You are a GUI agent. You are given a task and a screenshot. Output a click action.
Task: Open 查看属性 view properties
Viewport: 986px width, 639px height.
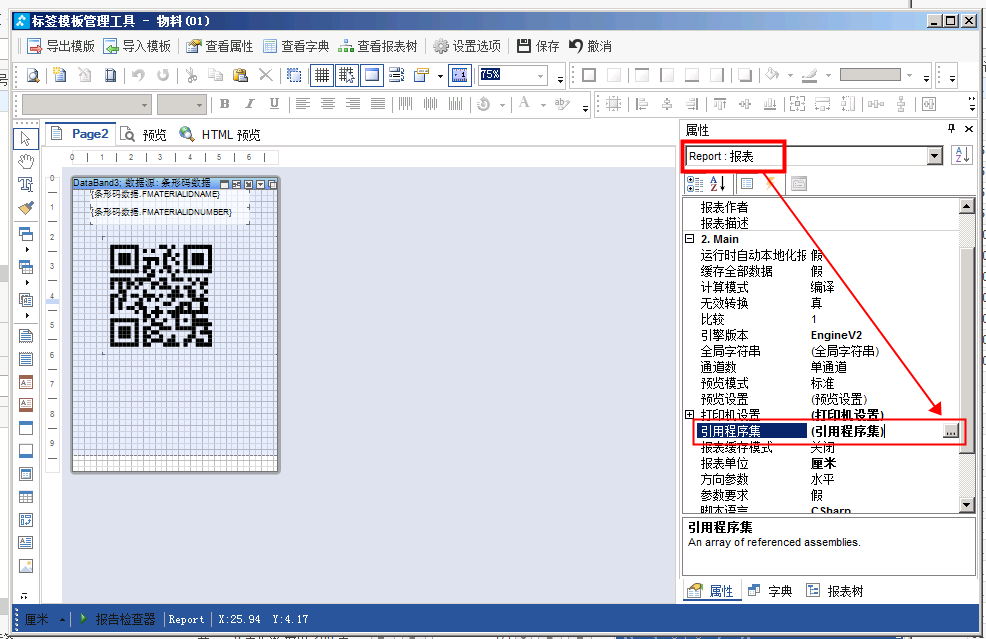pyautogui.click(x=220, y=46)
